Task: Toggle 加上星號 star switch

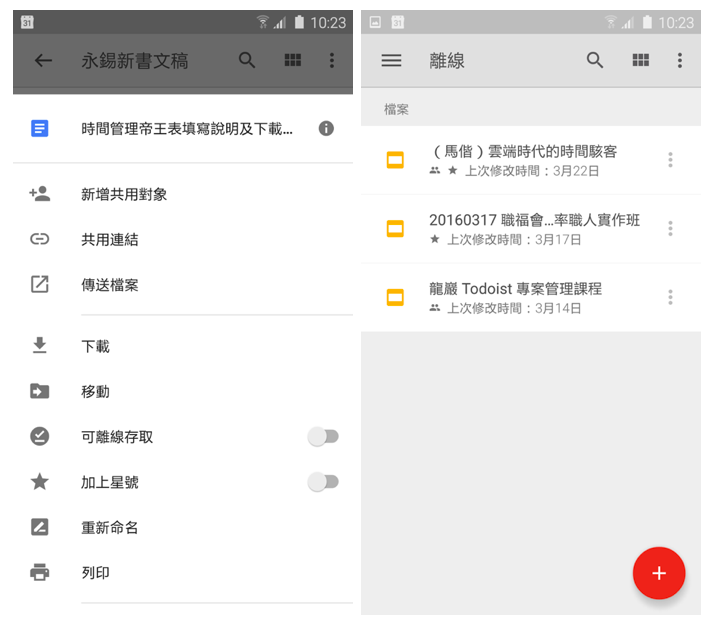Action: [x=323, y=482]
